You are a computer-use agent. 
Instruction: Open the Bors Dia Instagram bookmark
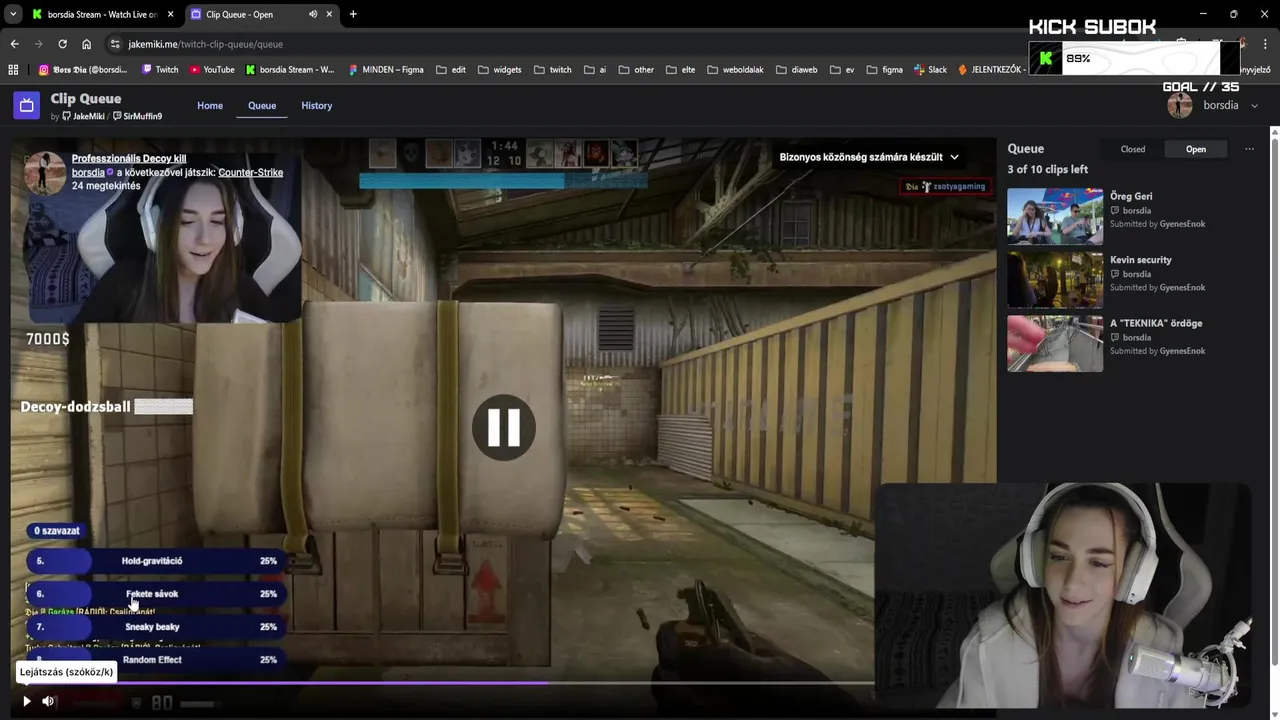[x=82, y=70]
